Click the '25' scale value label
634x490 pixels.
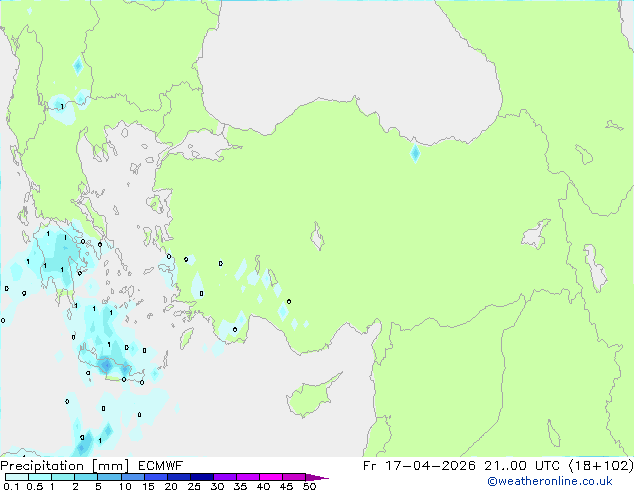(194, 486)
